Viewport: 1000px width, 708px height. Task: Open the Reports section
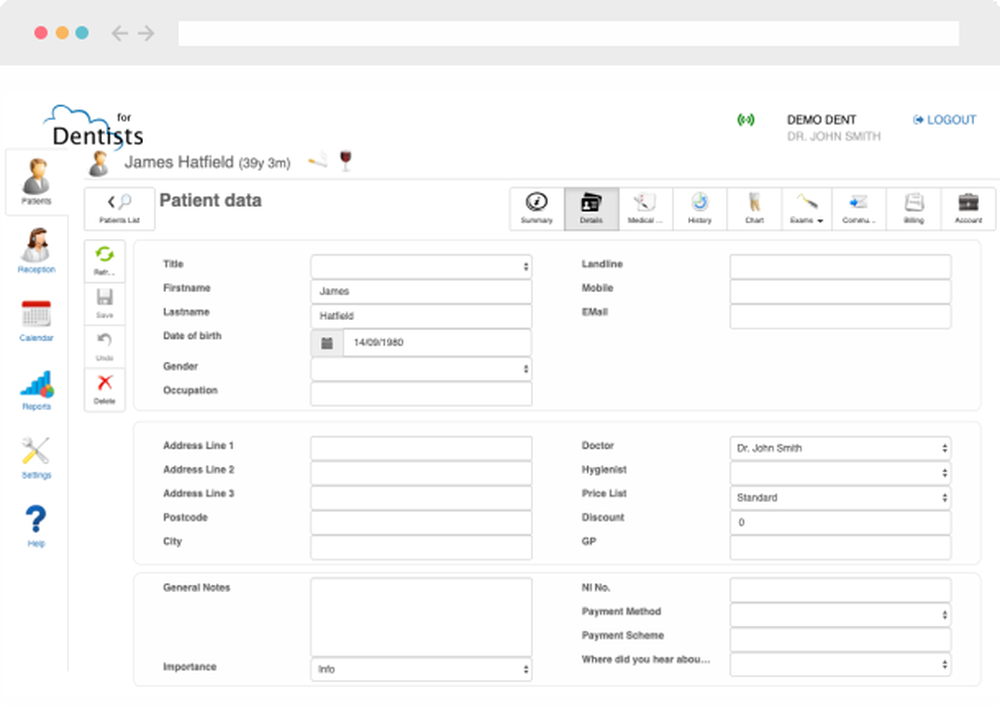point(35,388)
